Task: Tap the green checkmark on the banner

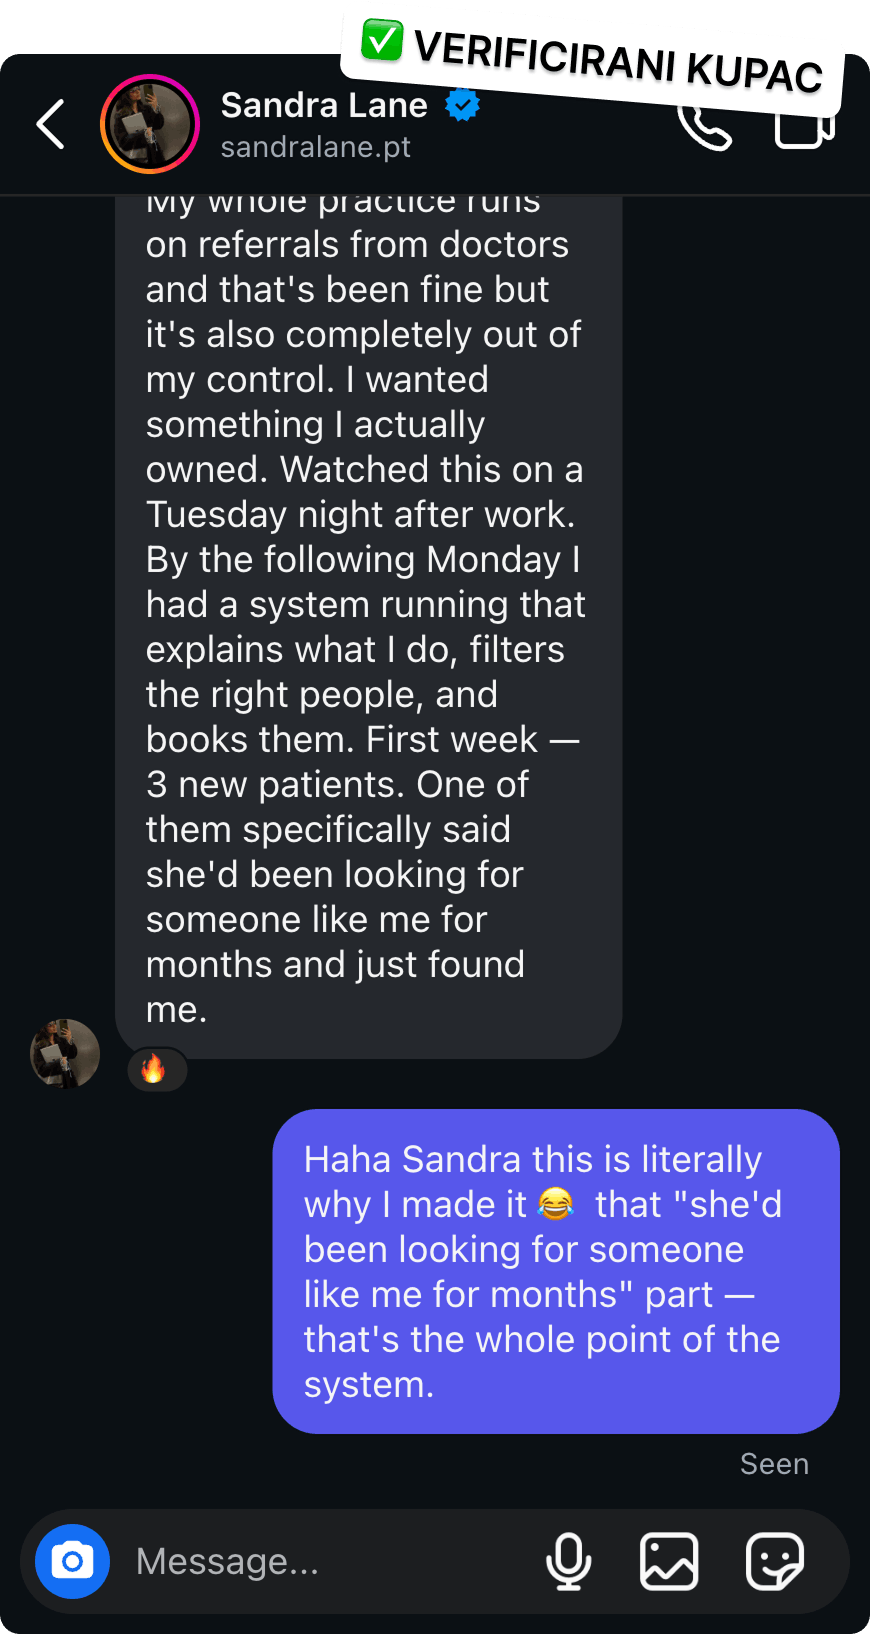Action: [x=382, y=40]
